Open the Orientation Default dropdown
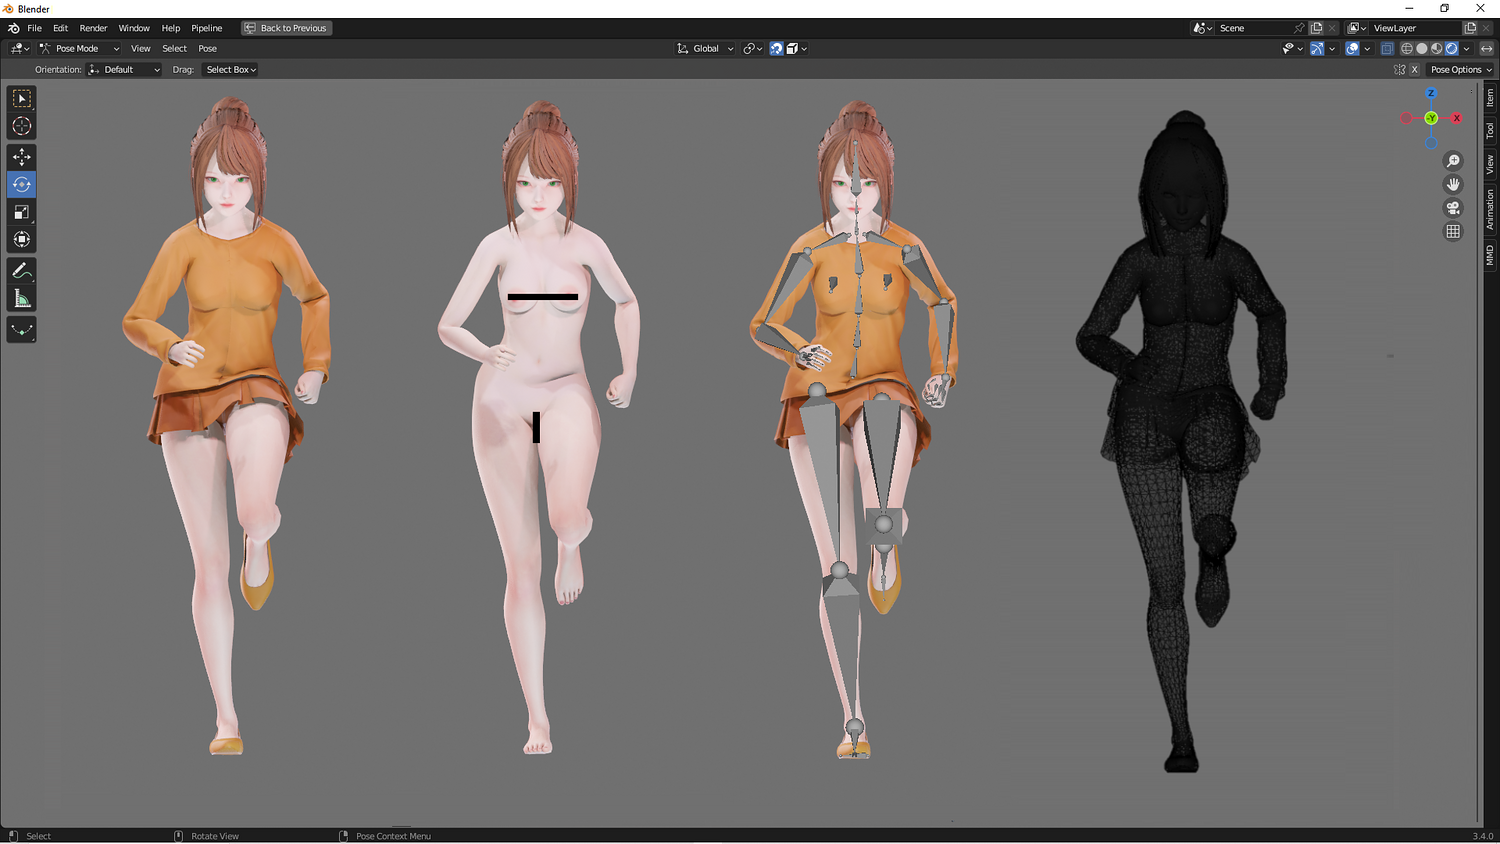This screenshot has height=844, width=1500. pos(124,70)
